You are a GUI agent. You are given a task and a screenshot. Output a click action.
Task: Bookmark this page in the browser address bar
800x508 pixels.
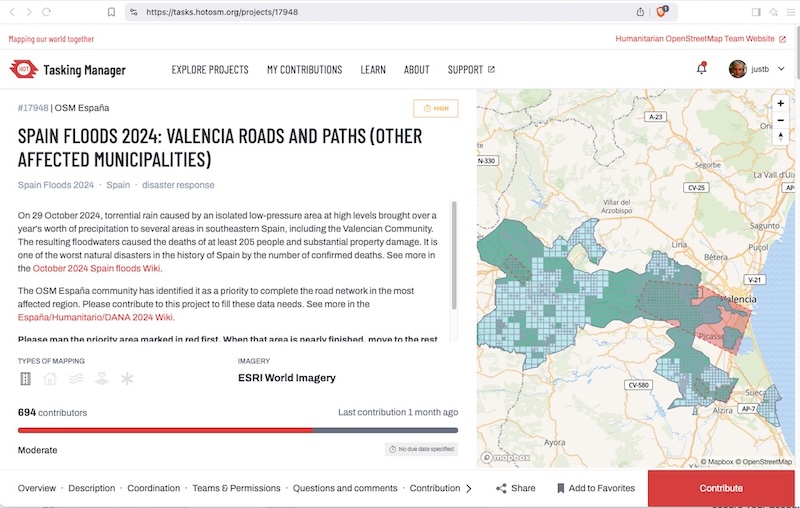(x=111, y=12)
